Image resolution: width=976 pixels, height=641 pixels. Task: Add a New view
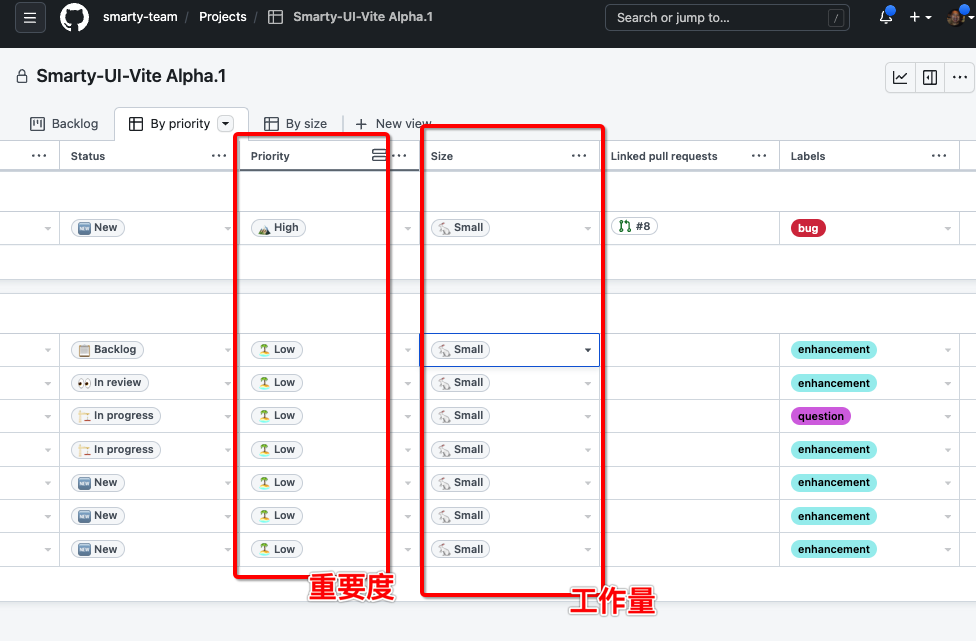pos(393,124)
